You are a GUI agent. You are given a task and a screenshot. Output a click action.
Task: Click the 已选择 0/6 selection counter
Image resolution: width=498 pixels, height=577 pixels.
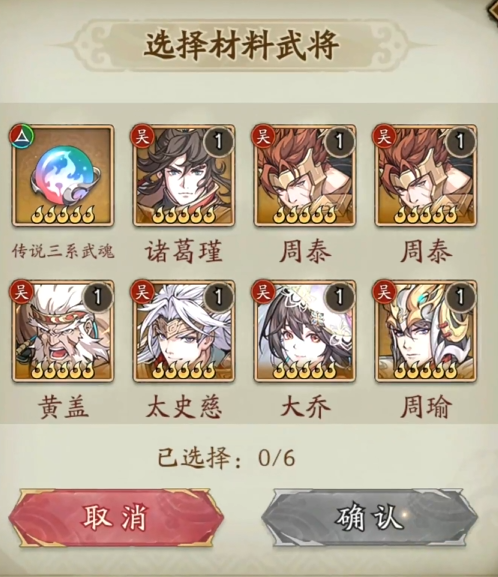click(x=226, y=458)
